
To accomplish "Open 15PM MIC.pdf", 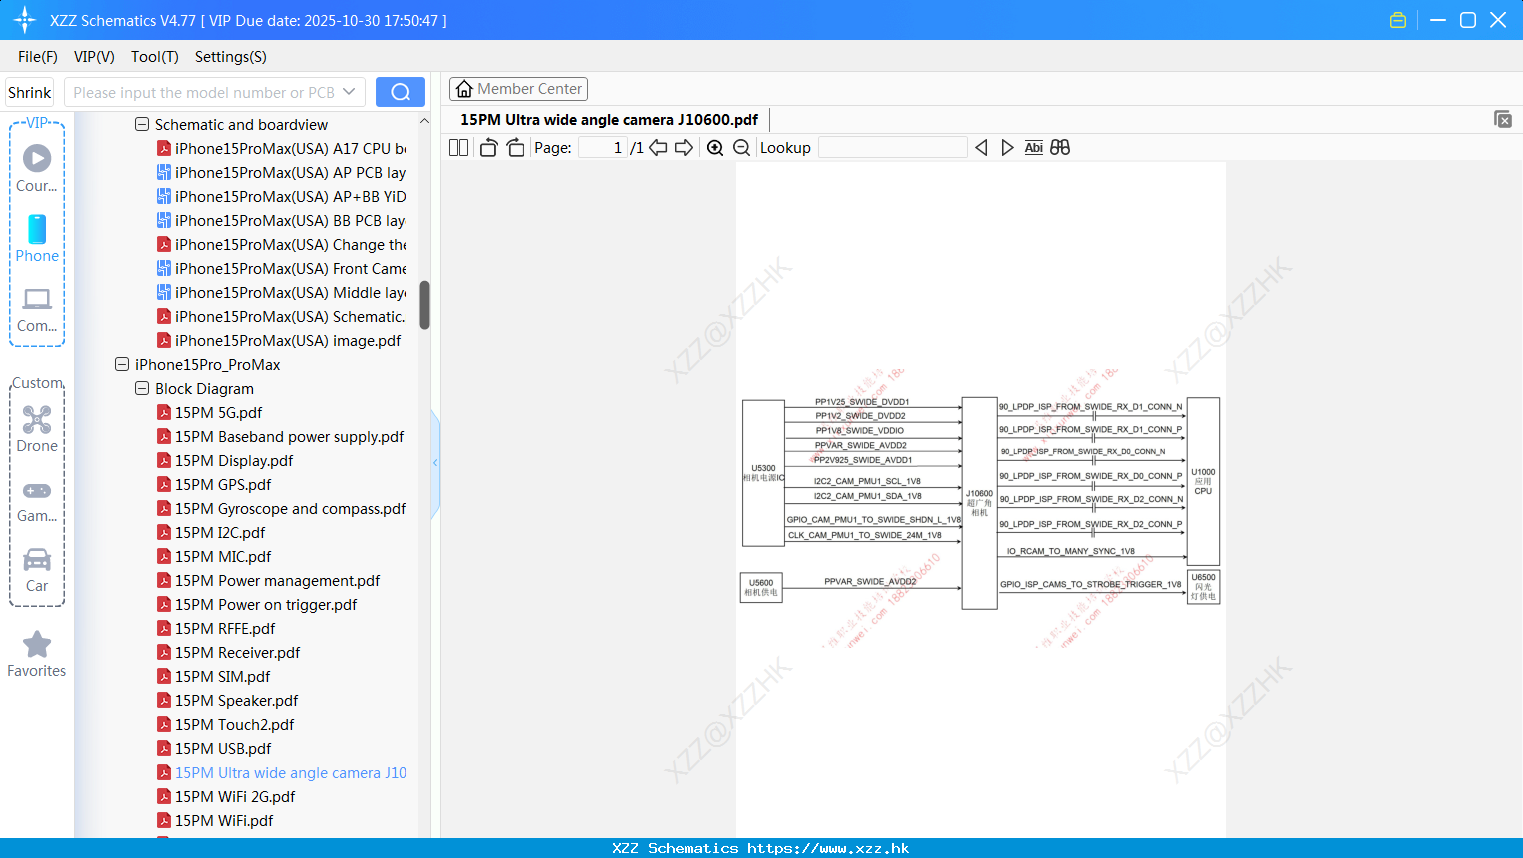I will [214, 557].
